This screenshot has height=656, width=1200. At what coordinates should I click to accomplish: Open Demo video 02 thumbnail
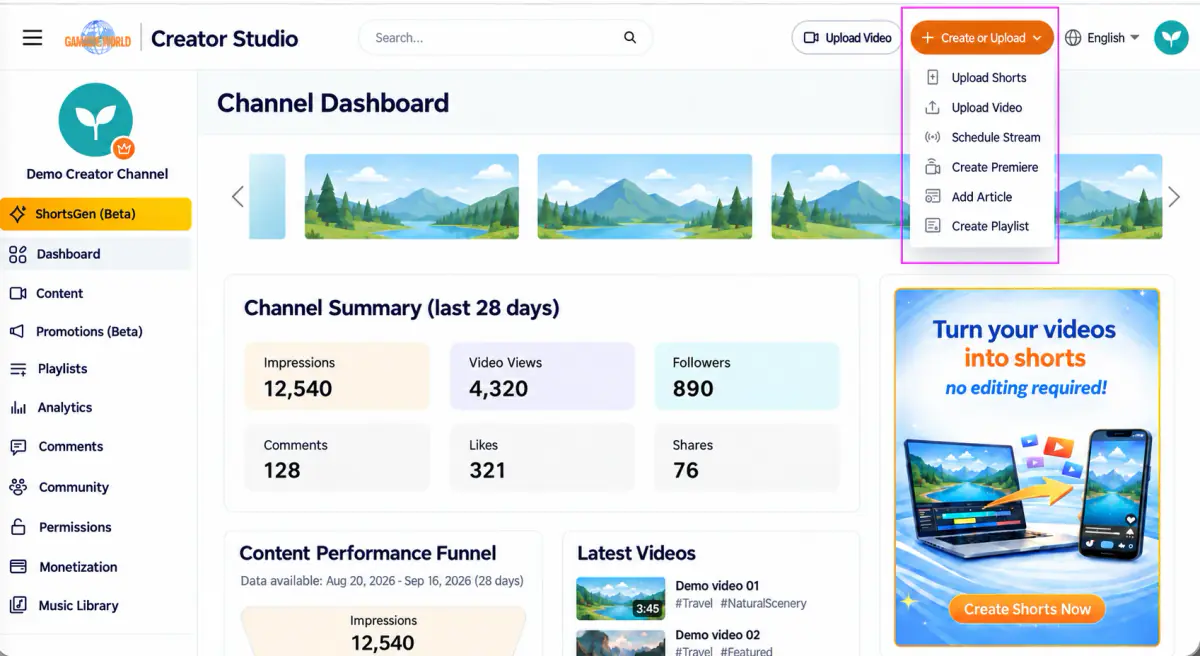coord(620,642)
